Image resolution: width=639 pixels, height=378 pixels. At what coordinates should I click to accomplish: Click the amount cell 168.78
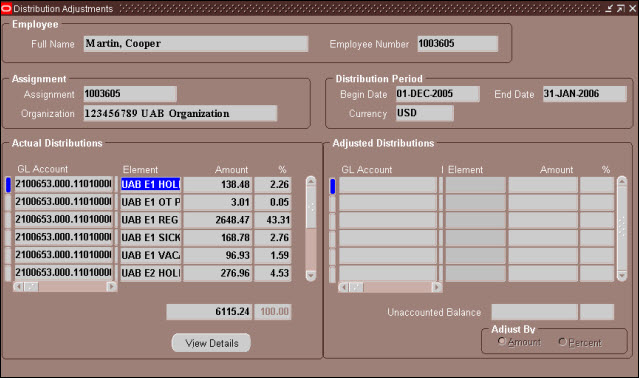point(218,237)
